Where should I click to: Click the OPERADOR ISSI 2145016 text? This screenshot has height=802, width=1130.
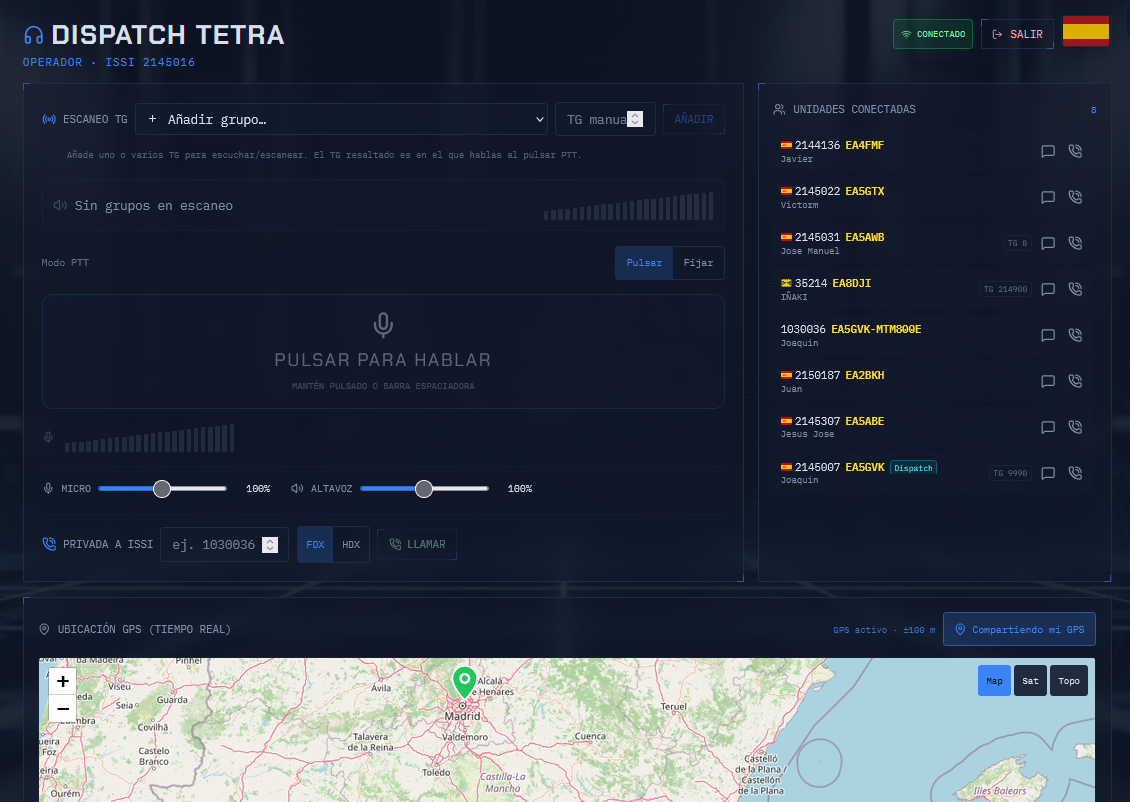click(109, 63)
